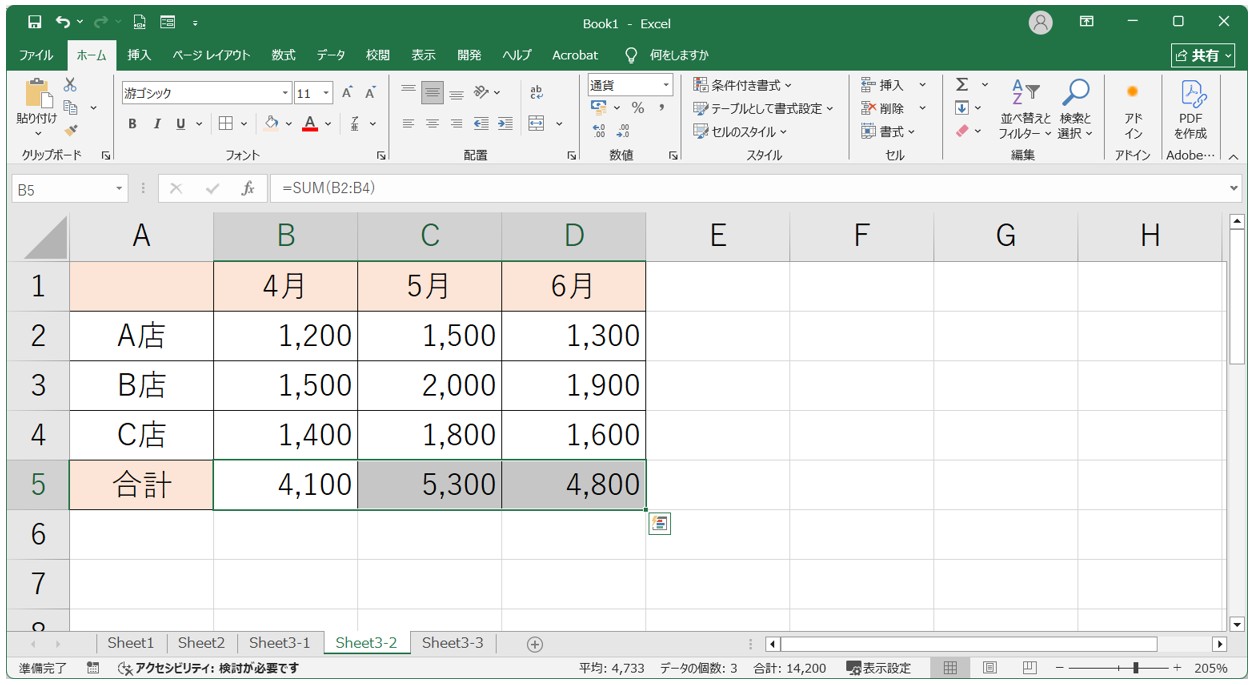Click the Save icon in title bar
Screen dimensions: 1254x685
coord(35,22)
